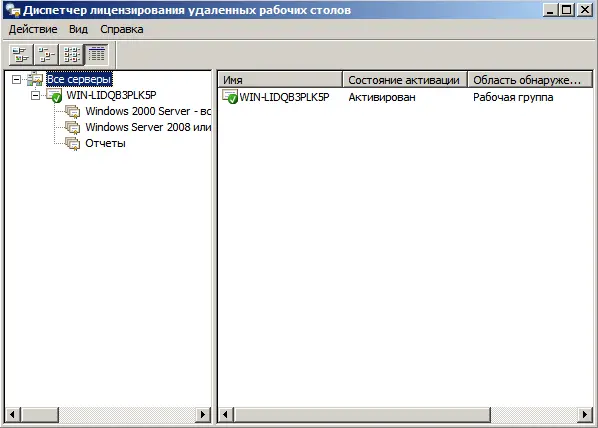
Task: Collapse the WIN-LIDQB3PLK5P tree node
Action: [x=35, y=95]
